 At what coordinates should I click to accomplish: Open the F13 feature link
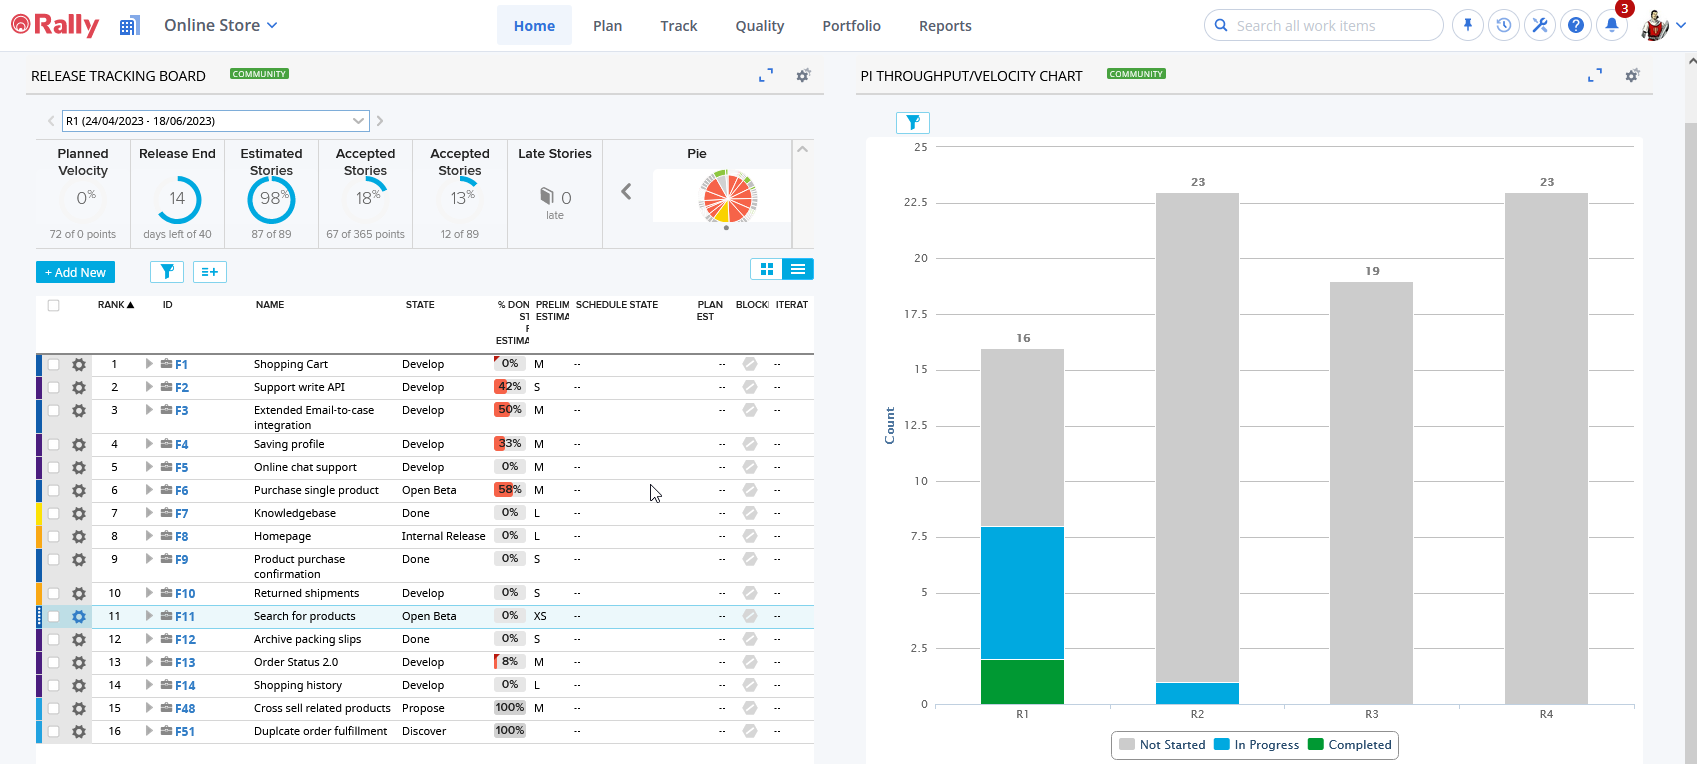pos(185,663)
